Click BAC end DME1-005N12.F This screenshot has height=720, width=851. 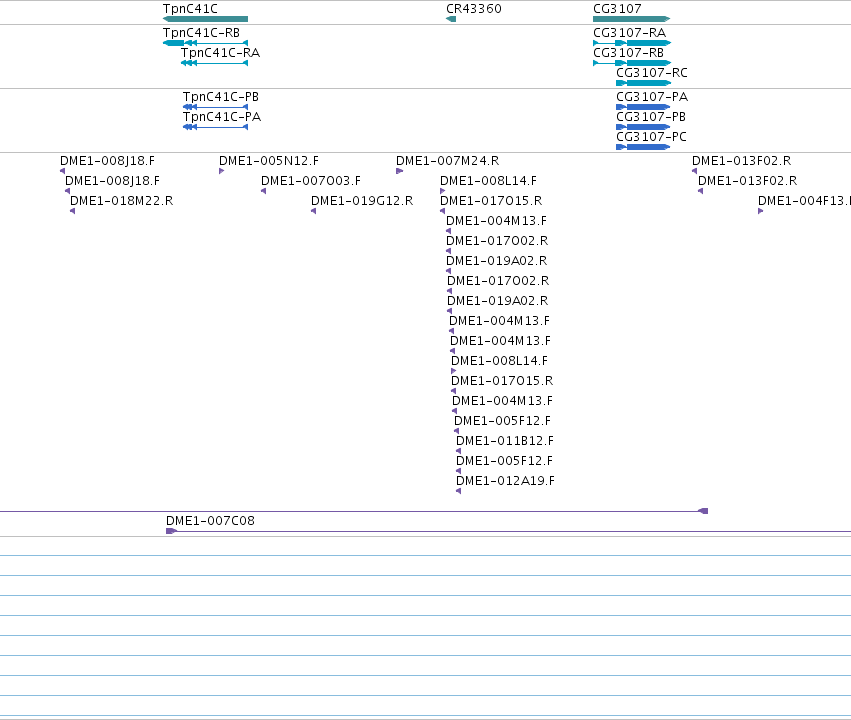click(269, 161)
